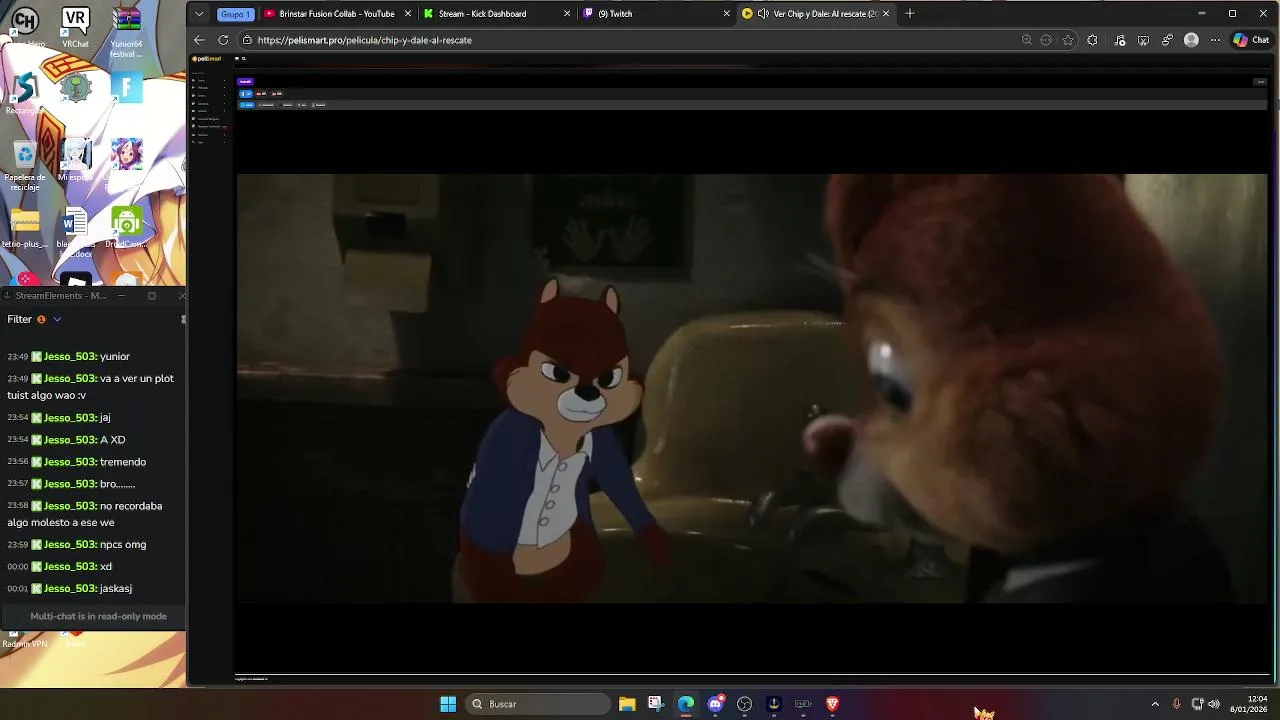The width and height of the screenshot is (1280, 720).
Task: Open a new browser tab
Action: pos(910,14)
